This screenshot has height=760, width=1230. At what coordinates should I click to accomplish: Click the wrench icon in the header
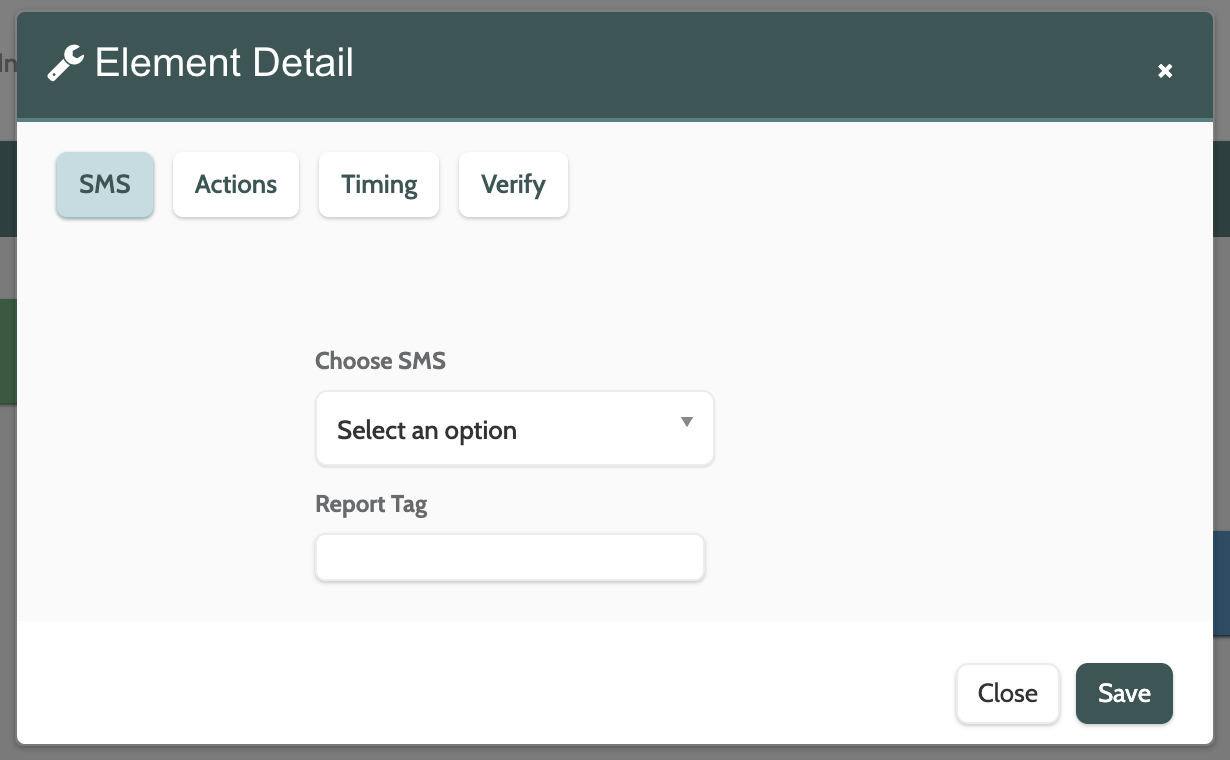(x=65, y=65)
